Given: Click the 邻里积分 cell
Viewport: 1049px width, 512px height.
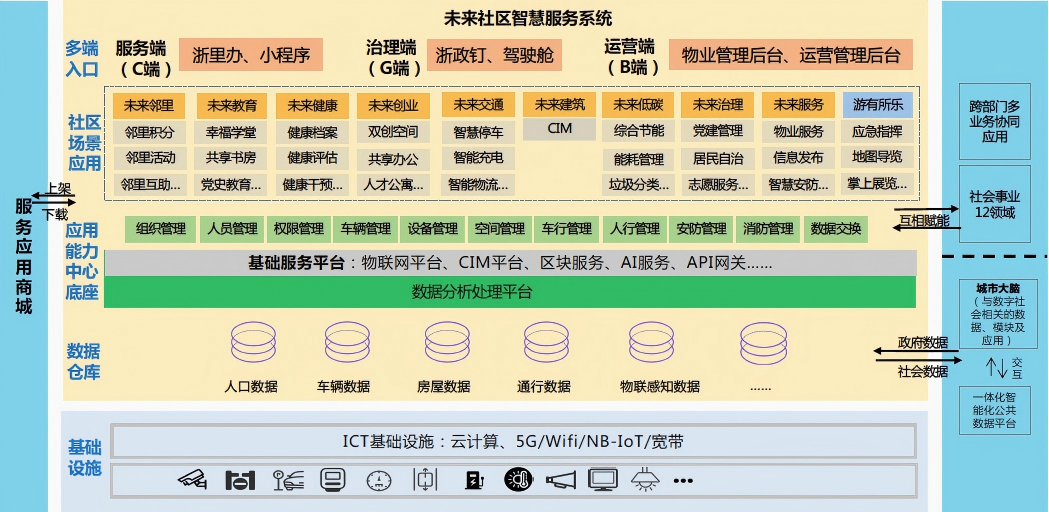Looking at the screenshot, I should 148,132.
